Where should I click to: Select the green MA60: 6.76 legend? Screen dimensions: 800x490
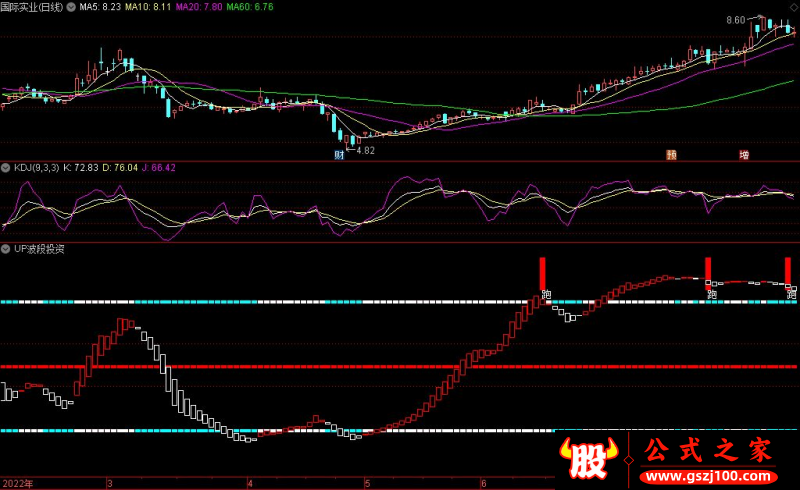[x=249, y=7]
